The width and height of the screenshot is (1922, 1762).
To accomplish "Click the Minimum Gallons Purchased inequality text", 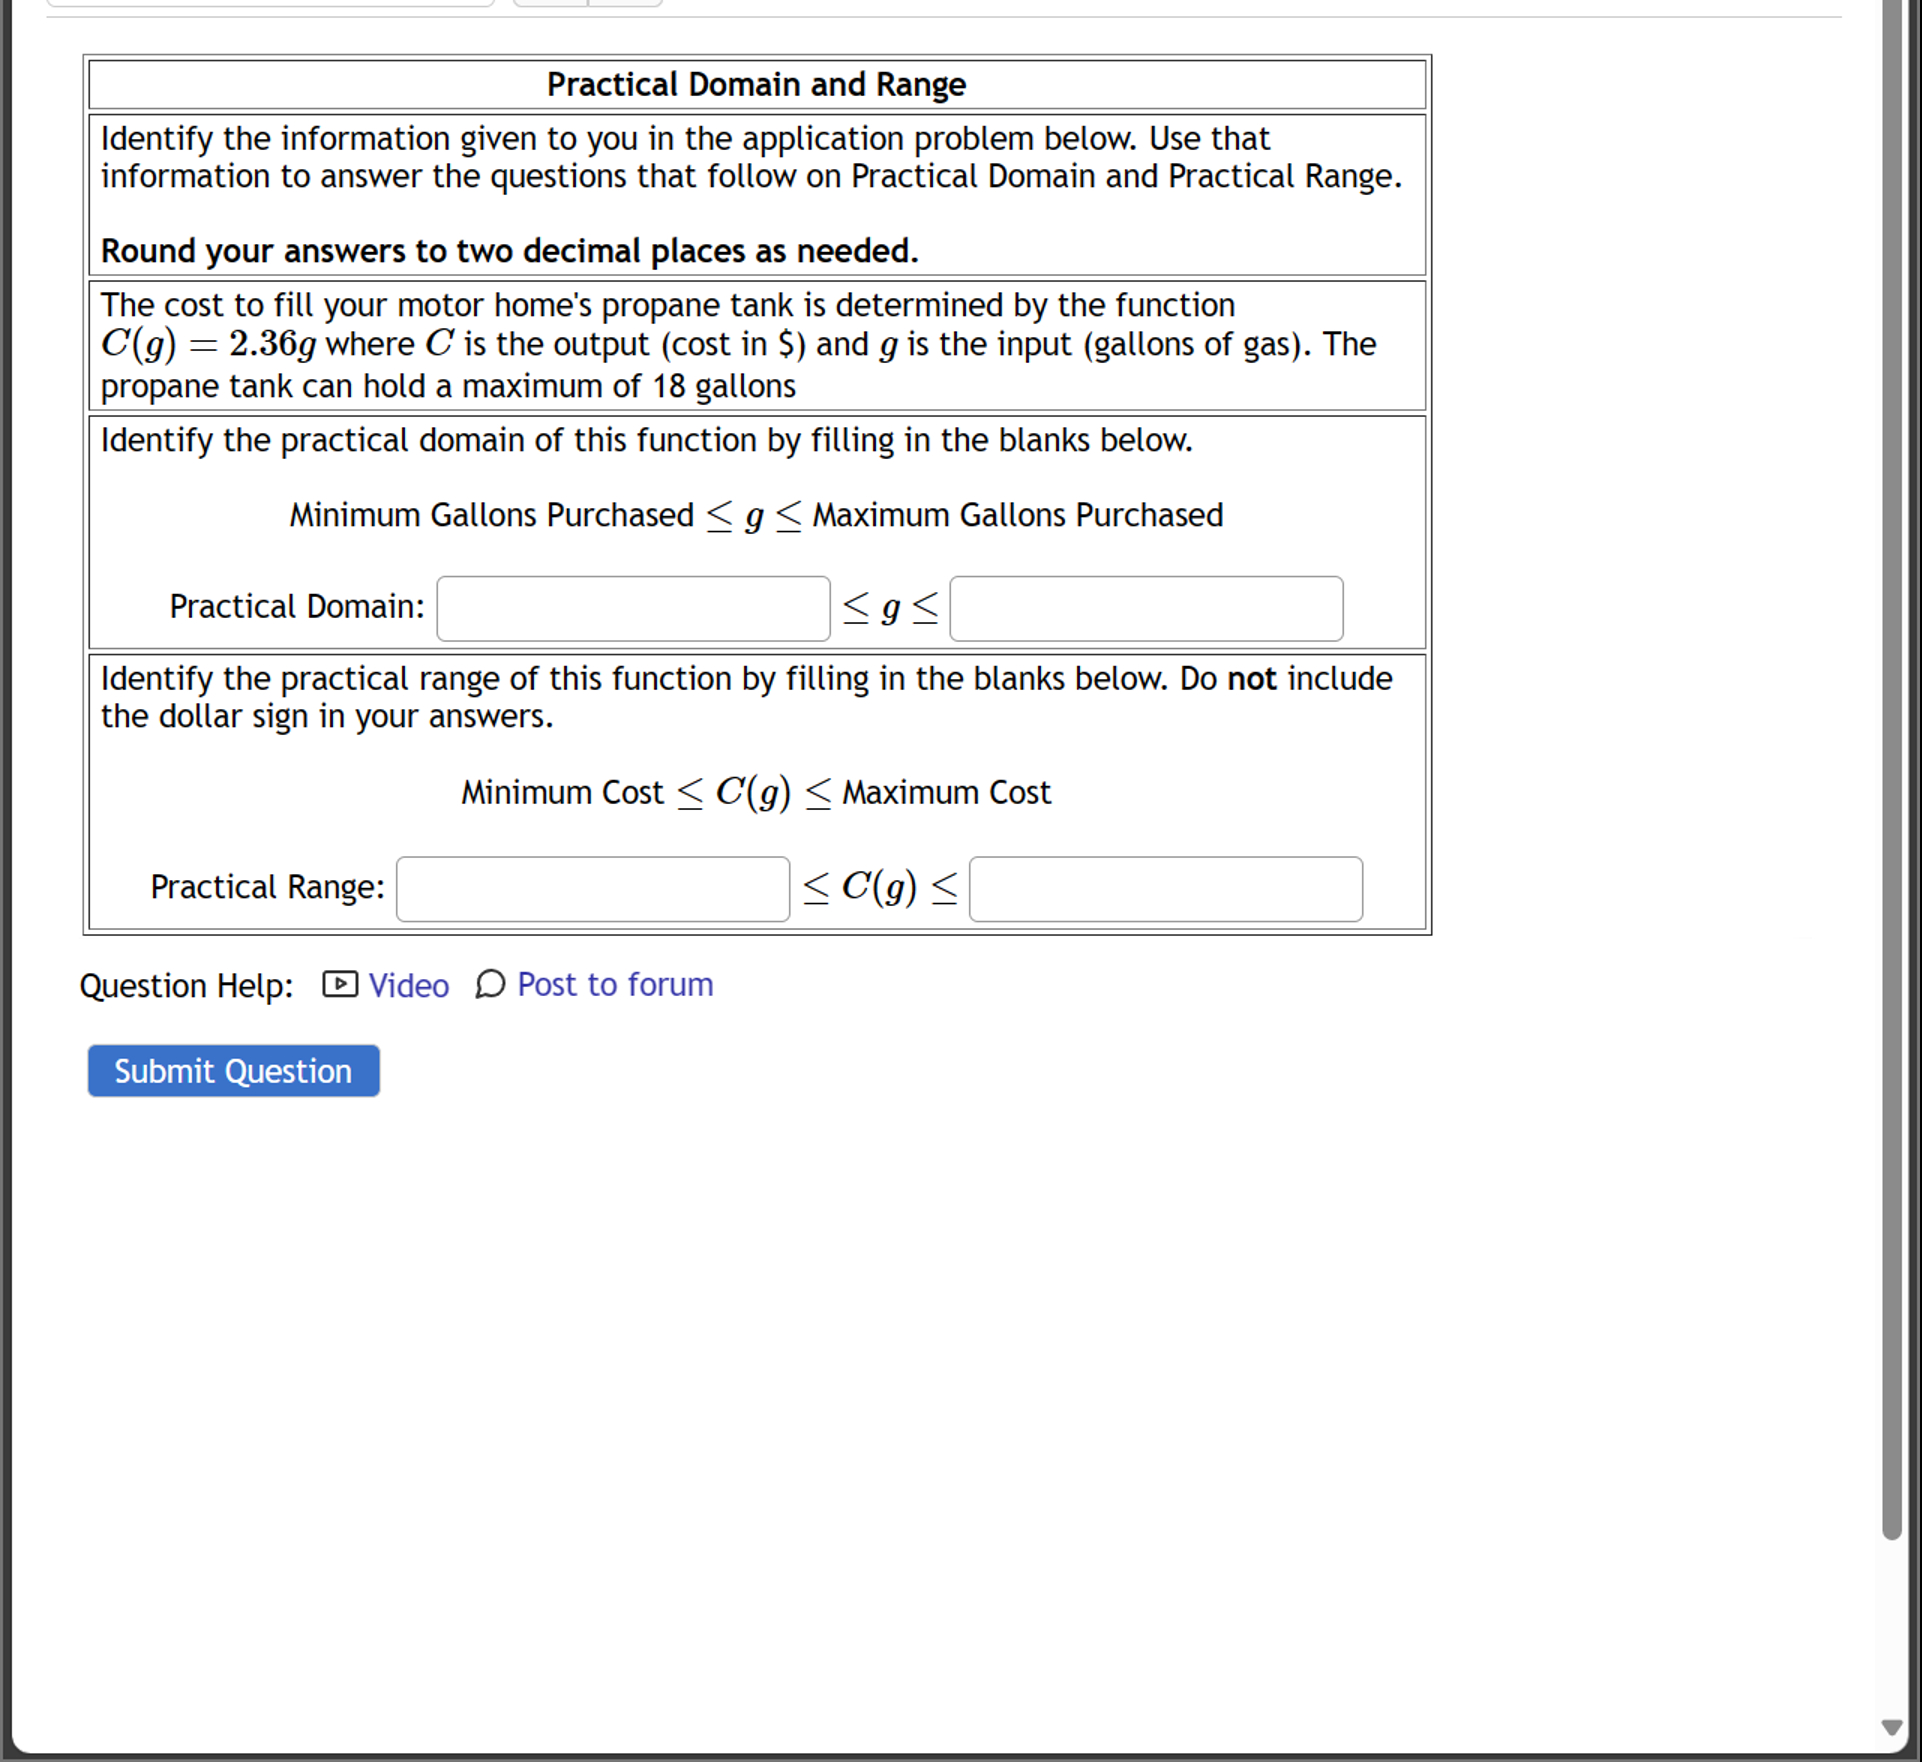I will [x=756, y=516].
